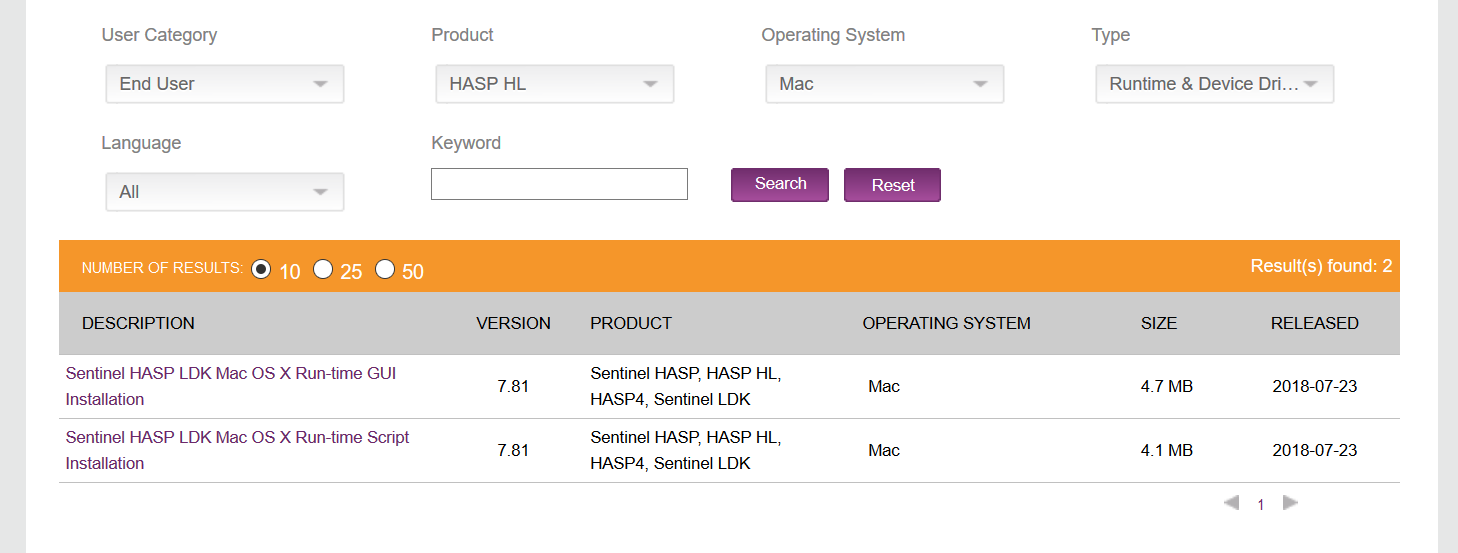Image resolution: width=1458 pixels, height=553 pixels.
Task: Click the DESCRIPTION column header
Action: [x=138, y=323]
